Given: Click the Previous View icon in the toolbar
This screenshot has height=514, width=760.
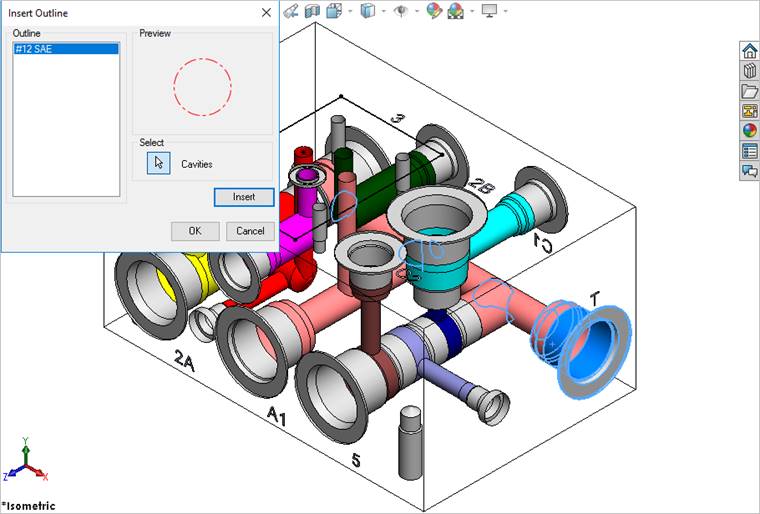Looking at the screenshot, I should [x=291, y=10].
